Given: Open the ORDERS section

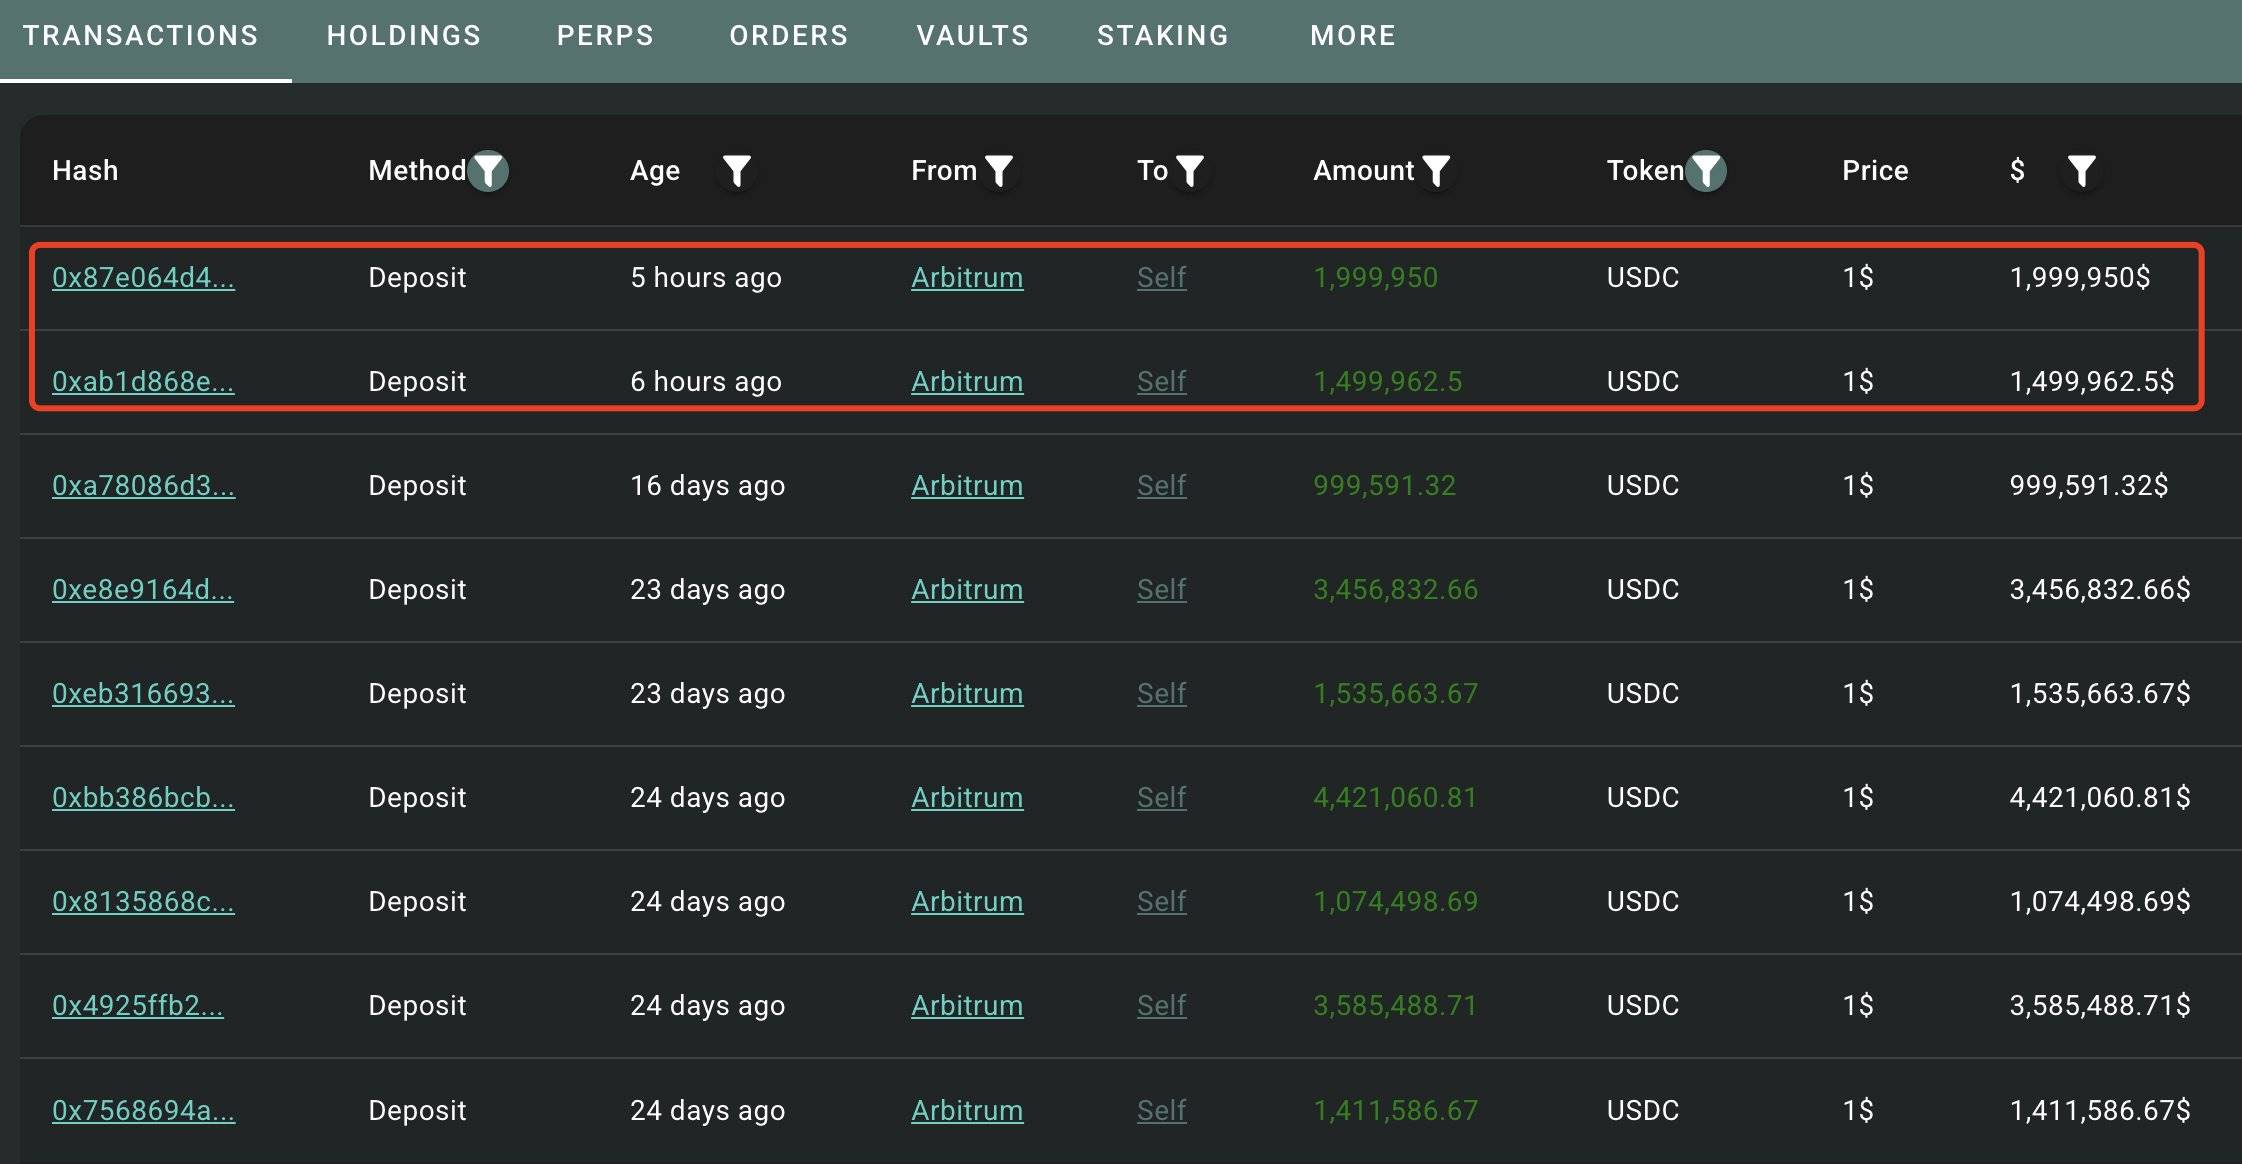Looking at the screenshot, I should tap(788, 35).
